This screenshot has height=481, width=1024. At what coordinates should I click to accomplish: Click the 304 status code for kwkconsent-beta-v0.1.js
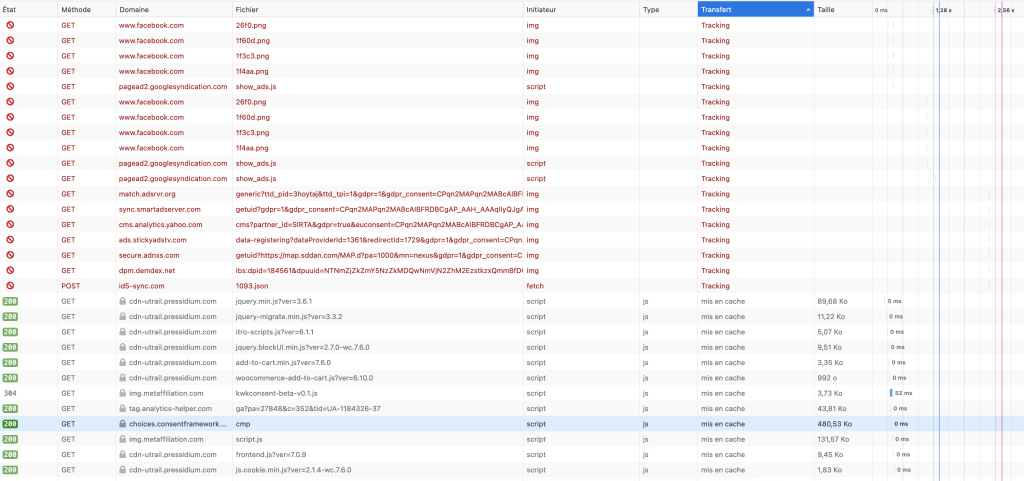tap(10, 393)
